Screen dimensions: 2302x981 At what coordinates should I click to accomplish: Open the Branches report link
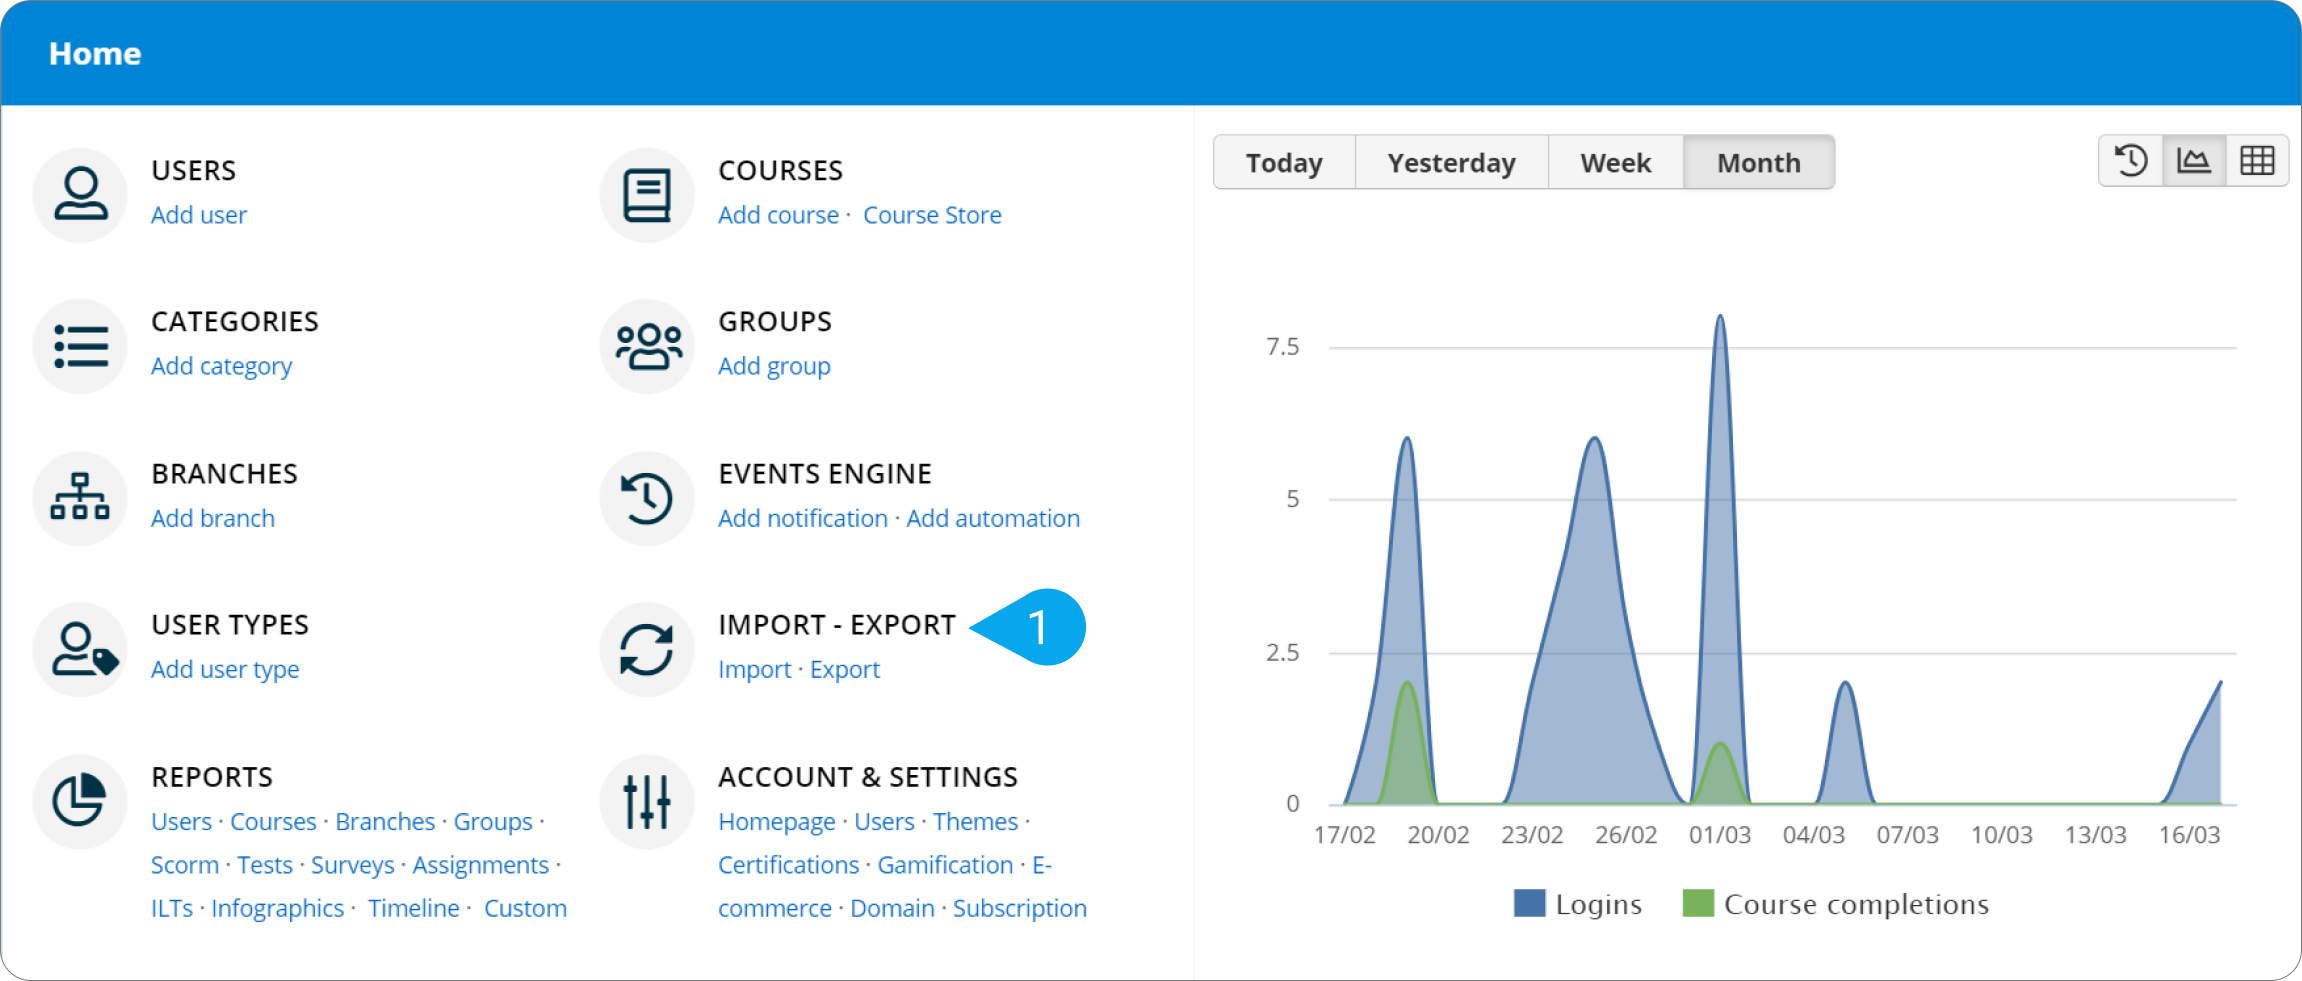[385, 821]
